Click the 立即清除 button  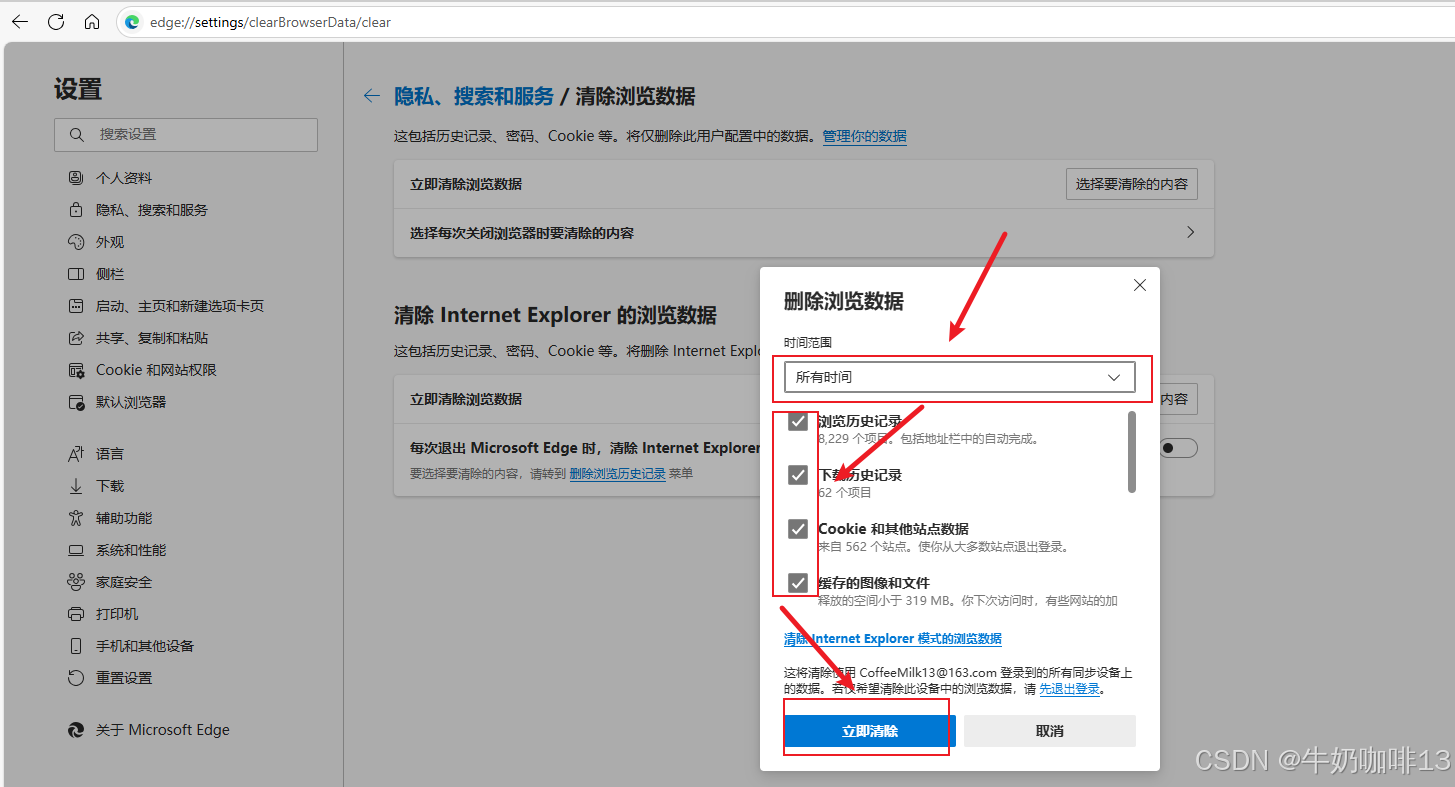(870, 731)
